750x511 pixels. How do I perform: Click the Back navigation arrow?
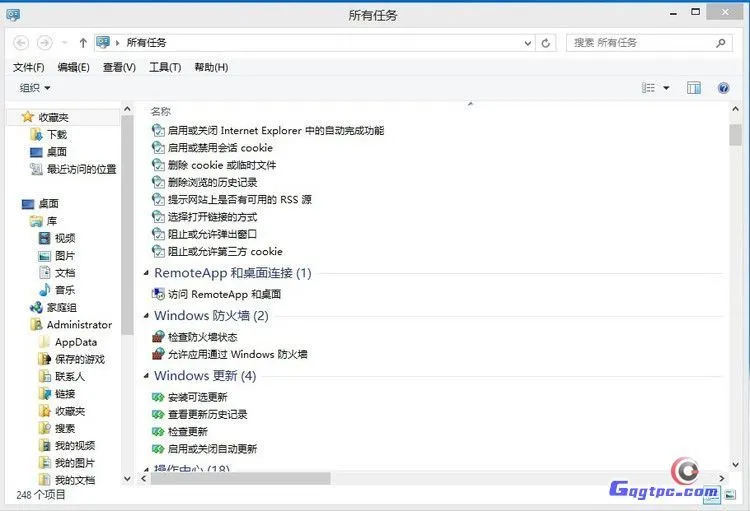(x=21, y=43)
